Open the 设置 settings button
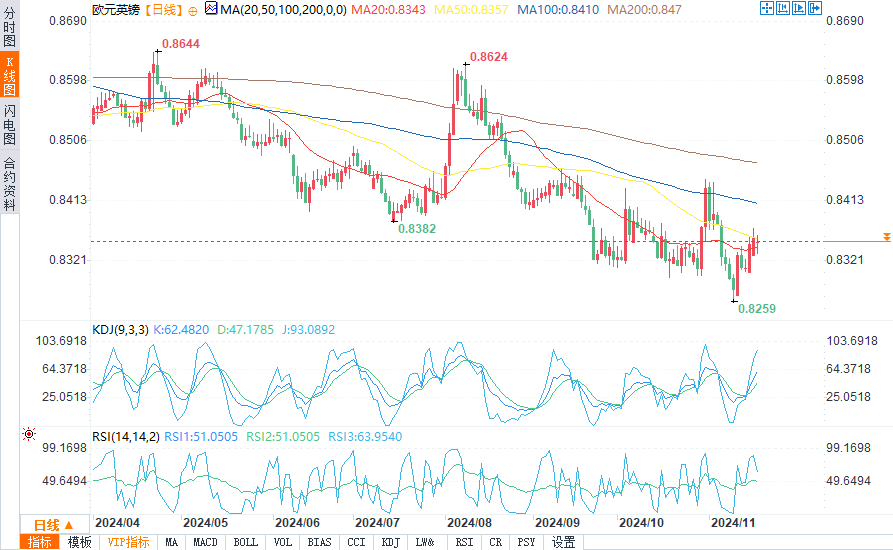Screen dimensions: 893x550 pos(563,542)
